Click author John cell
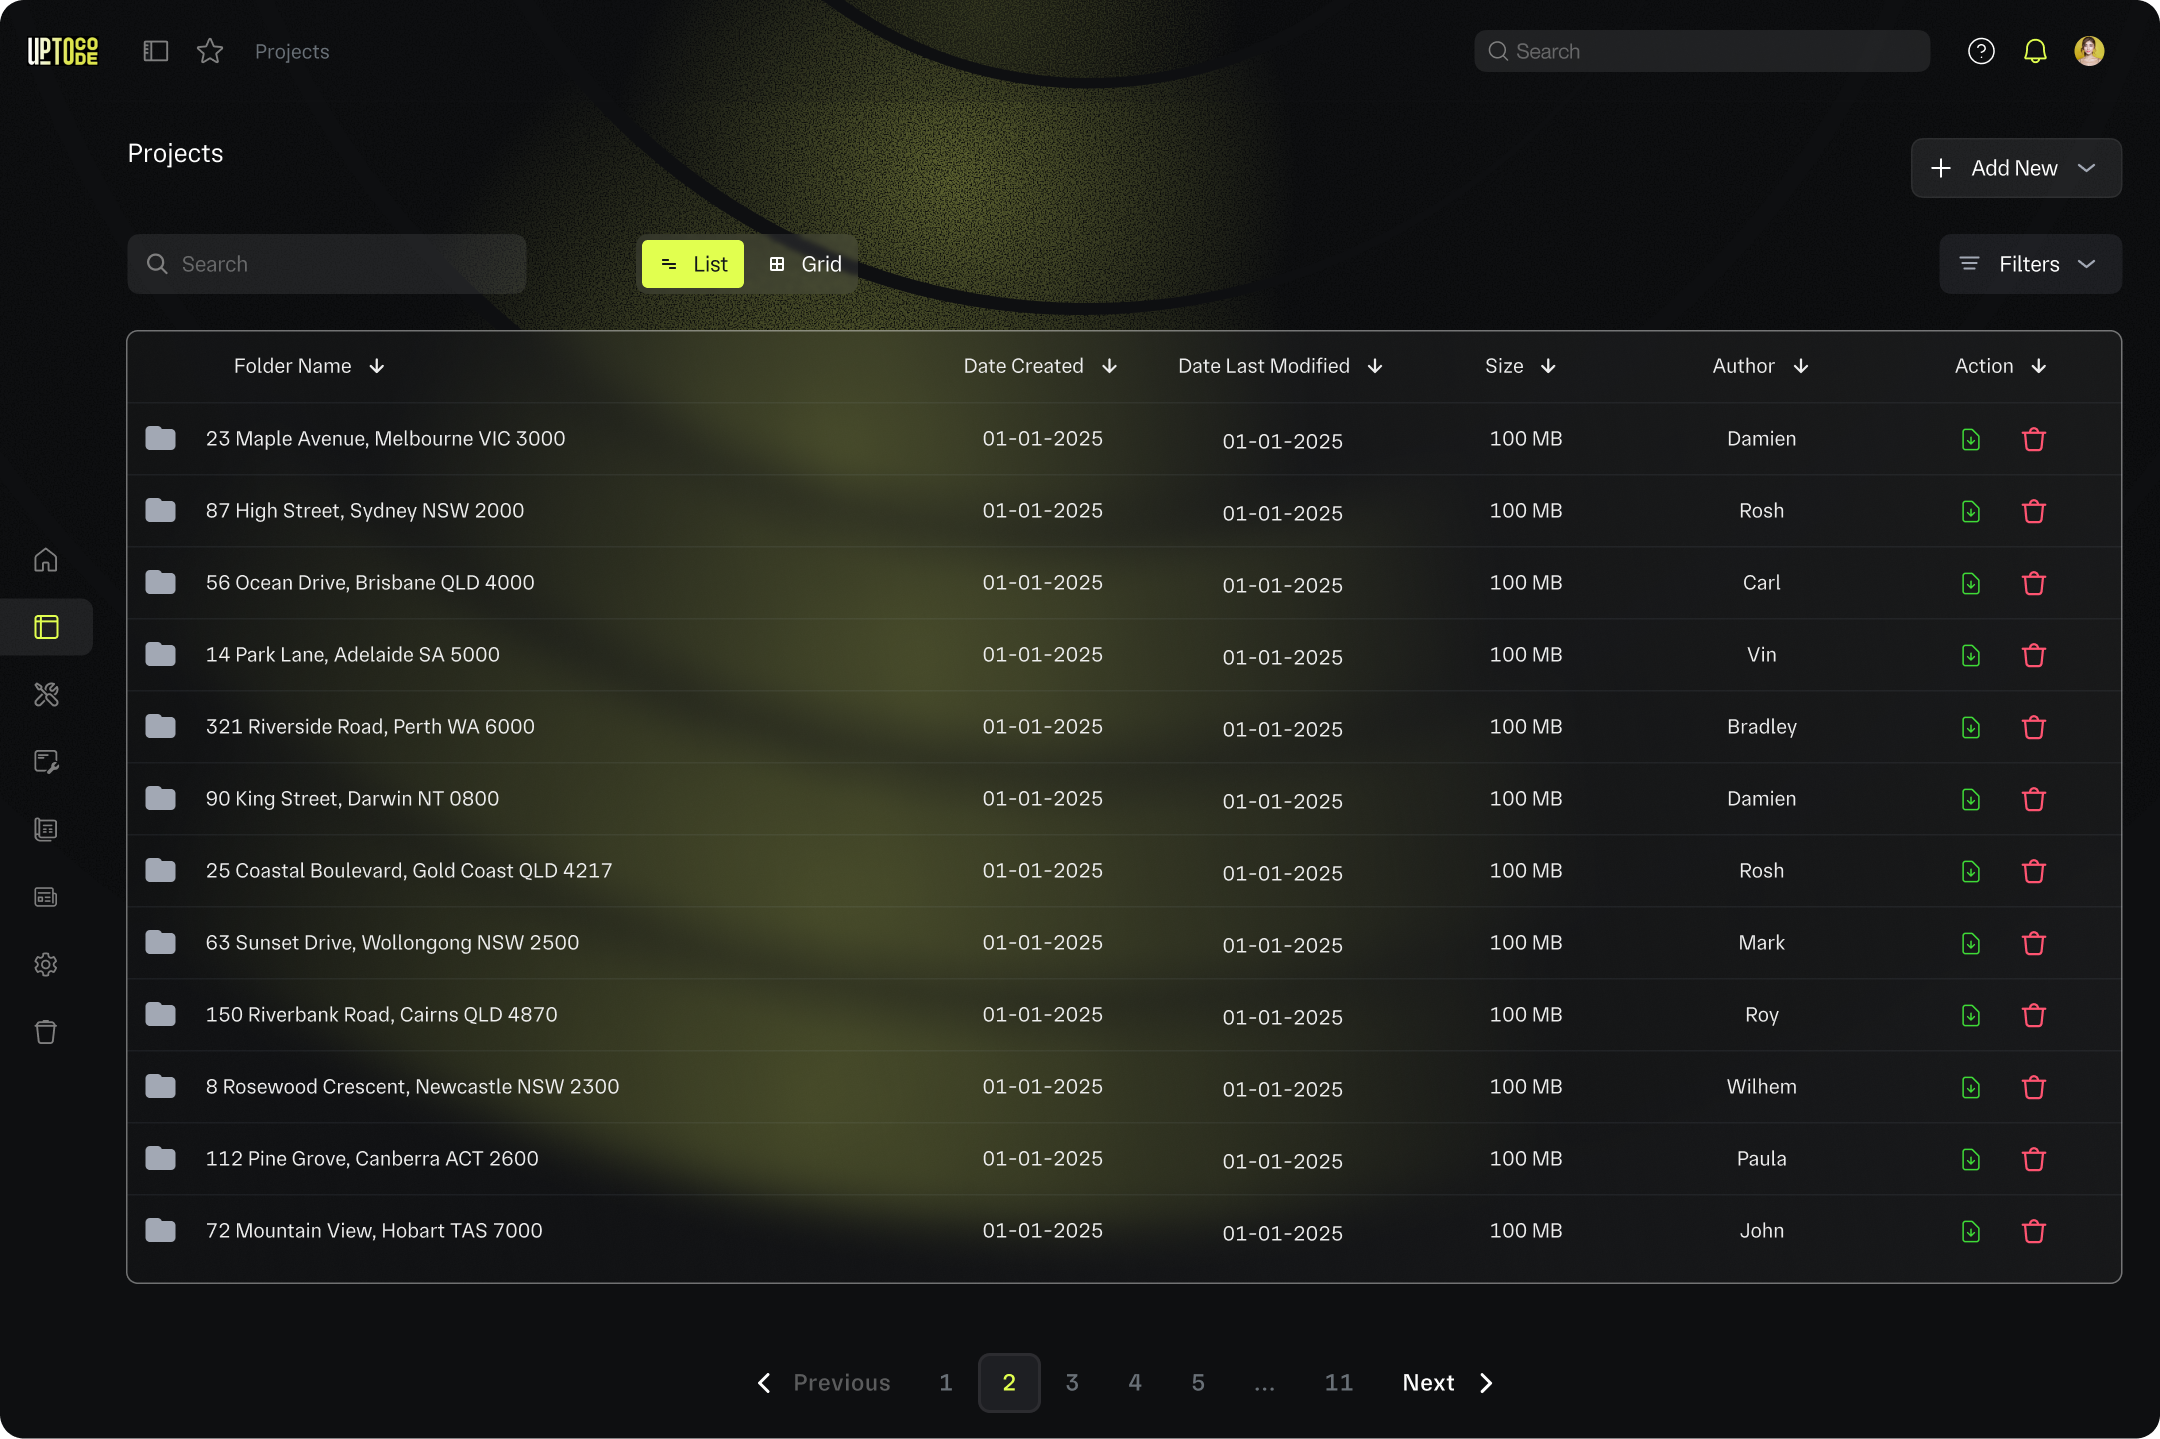 (x=1762, y=1231)
